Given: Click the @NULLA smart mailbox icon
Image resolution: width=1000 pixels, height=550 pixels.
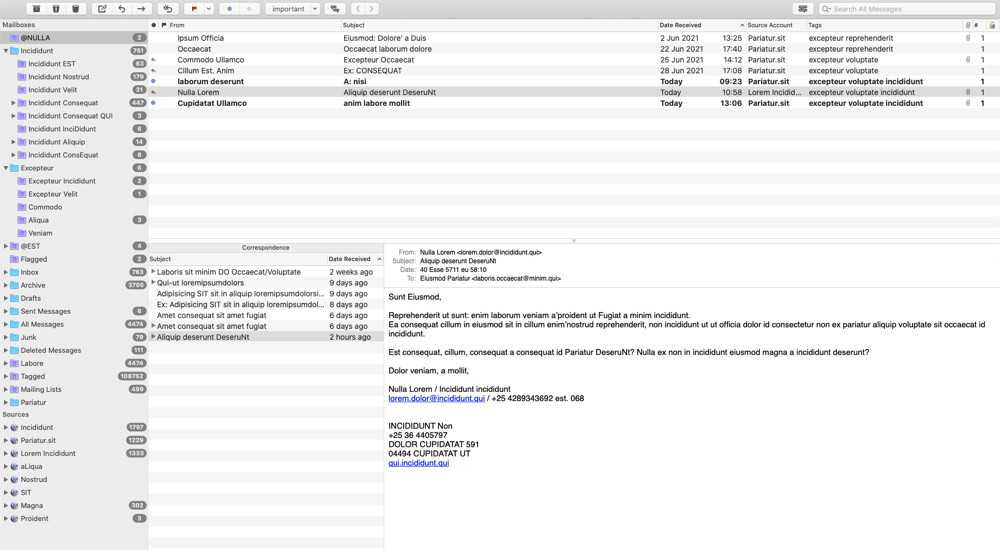Looking at the screenshot, I should [14, 38].
